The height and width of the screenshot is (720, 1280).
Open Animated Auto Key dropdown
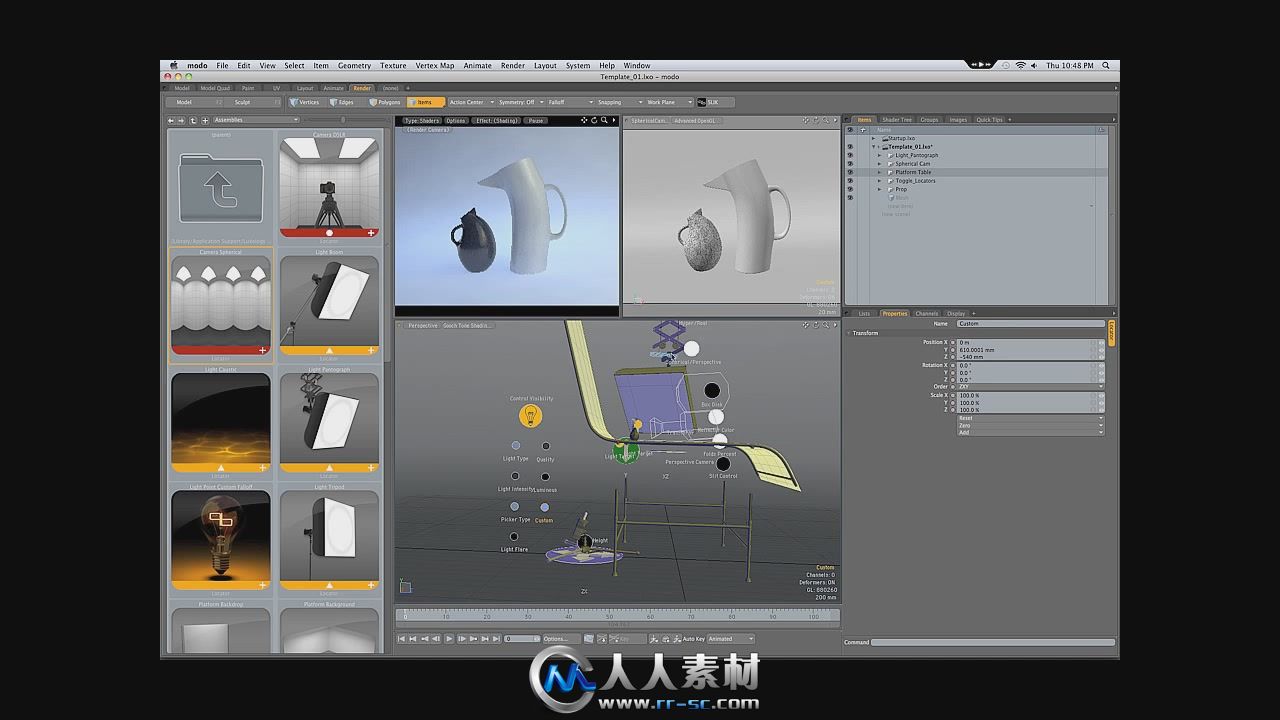tap(730, 638)
